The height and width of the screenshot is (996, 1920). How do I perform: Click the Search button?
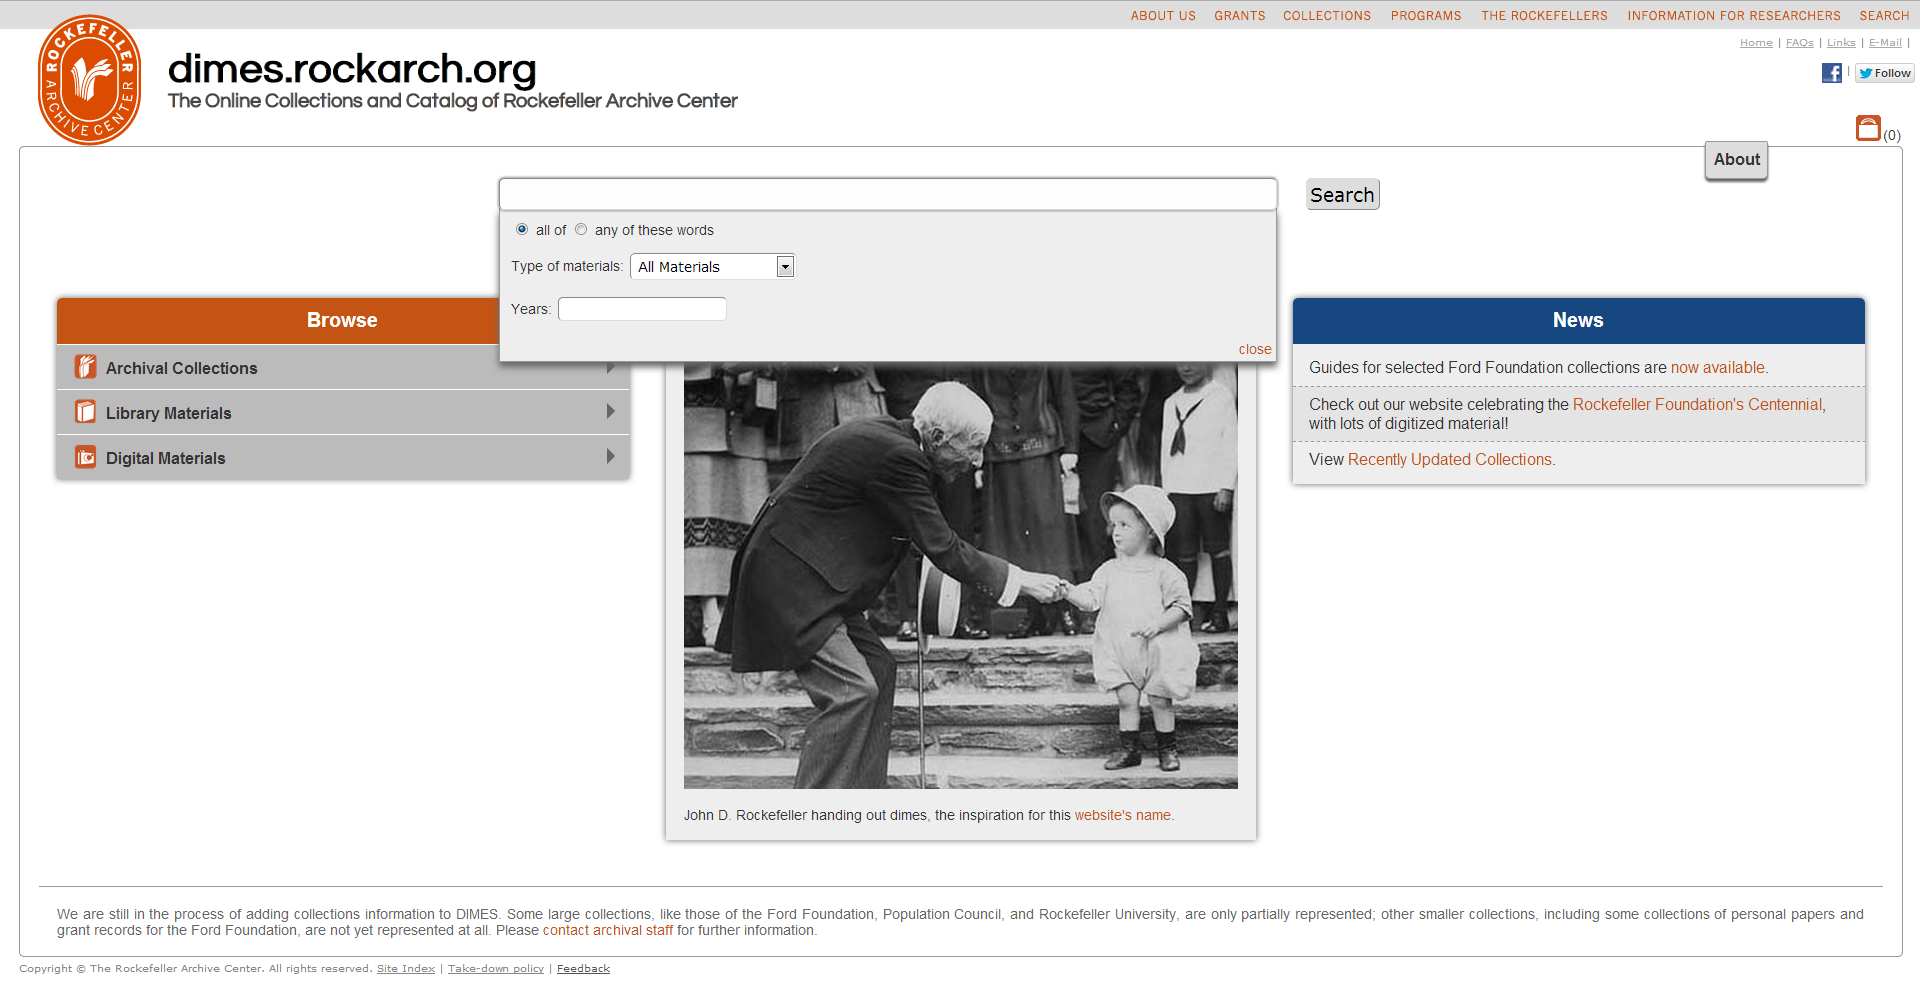coord(1342,194)
